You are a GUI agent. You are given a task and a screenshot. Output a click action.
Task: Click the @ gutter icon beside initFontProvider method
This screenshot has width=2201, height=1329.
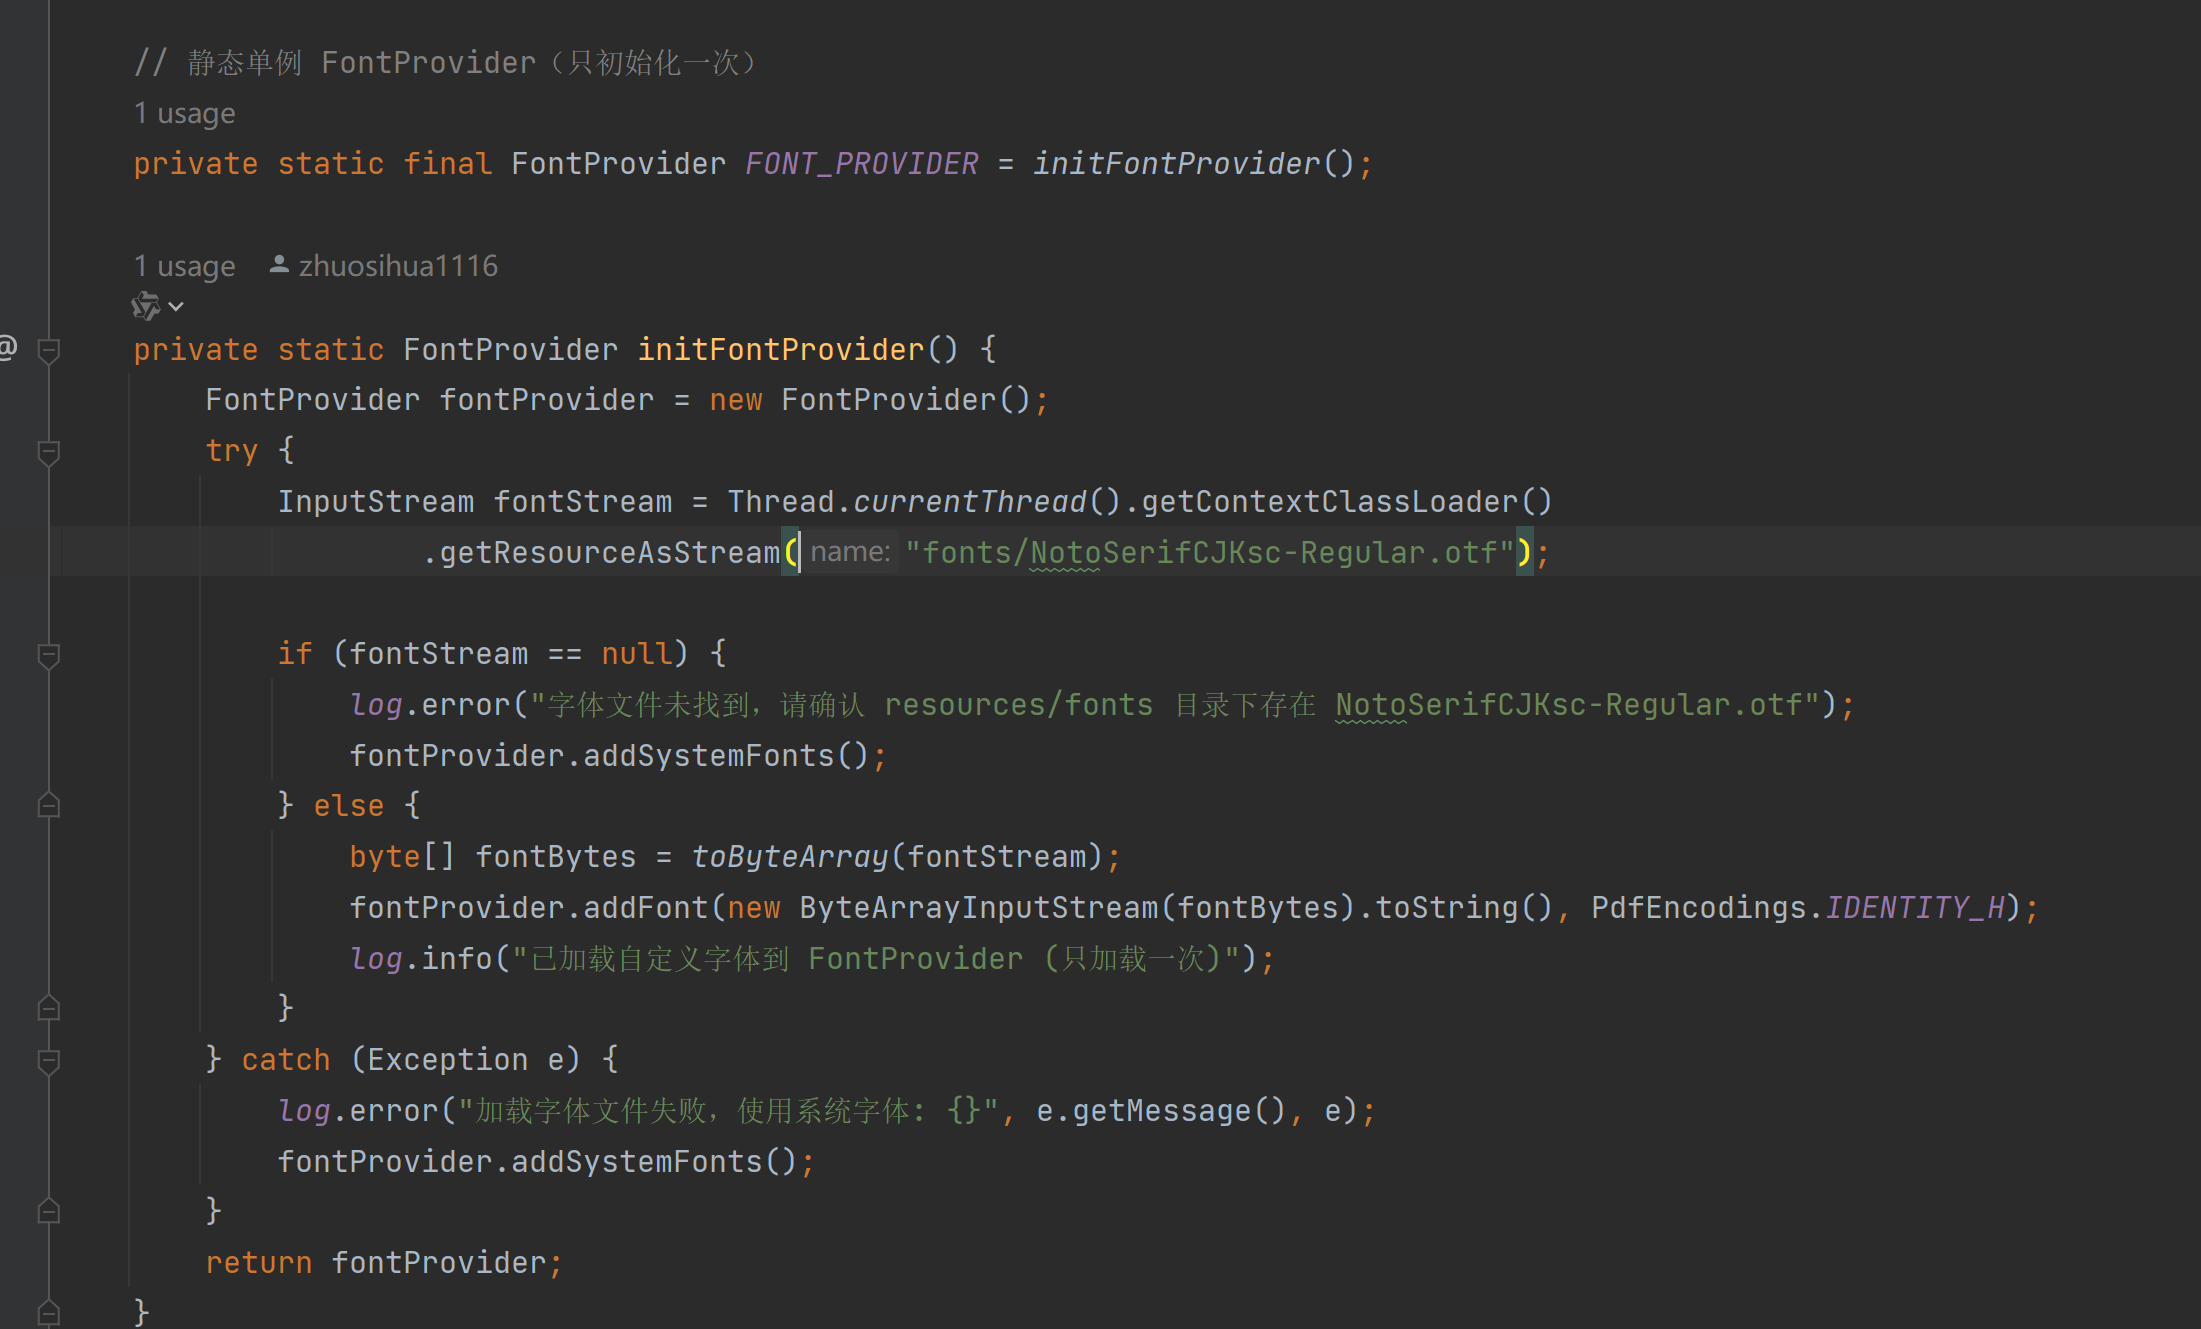(8, 347)
